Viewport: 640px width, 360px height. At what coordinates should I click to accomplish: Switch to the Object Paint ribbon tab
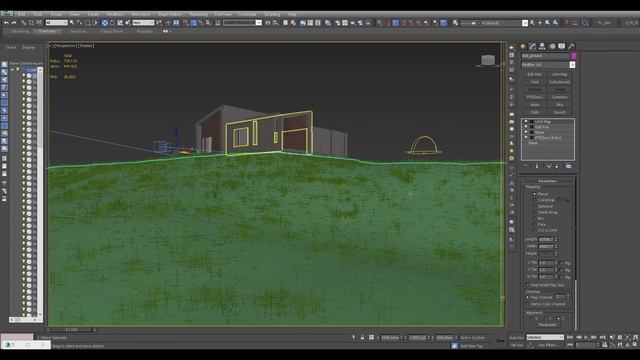pos(111,31)
